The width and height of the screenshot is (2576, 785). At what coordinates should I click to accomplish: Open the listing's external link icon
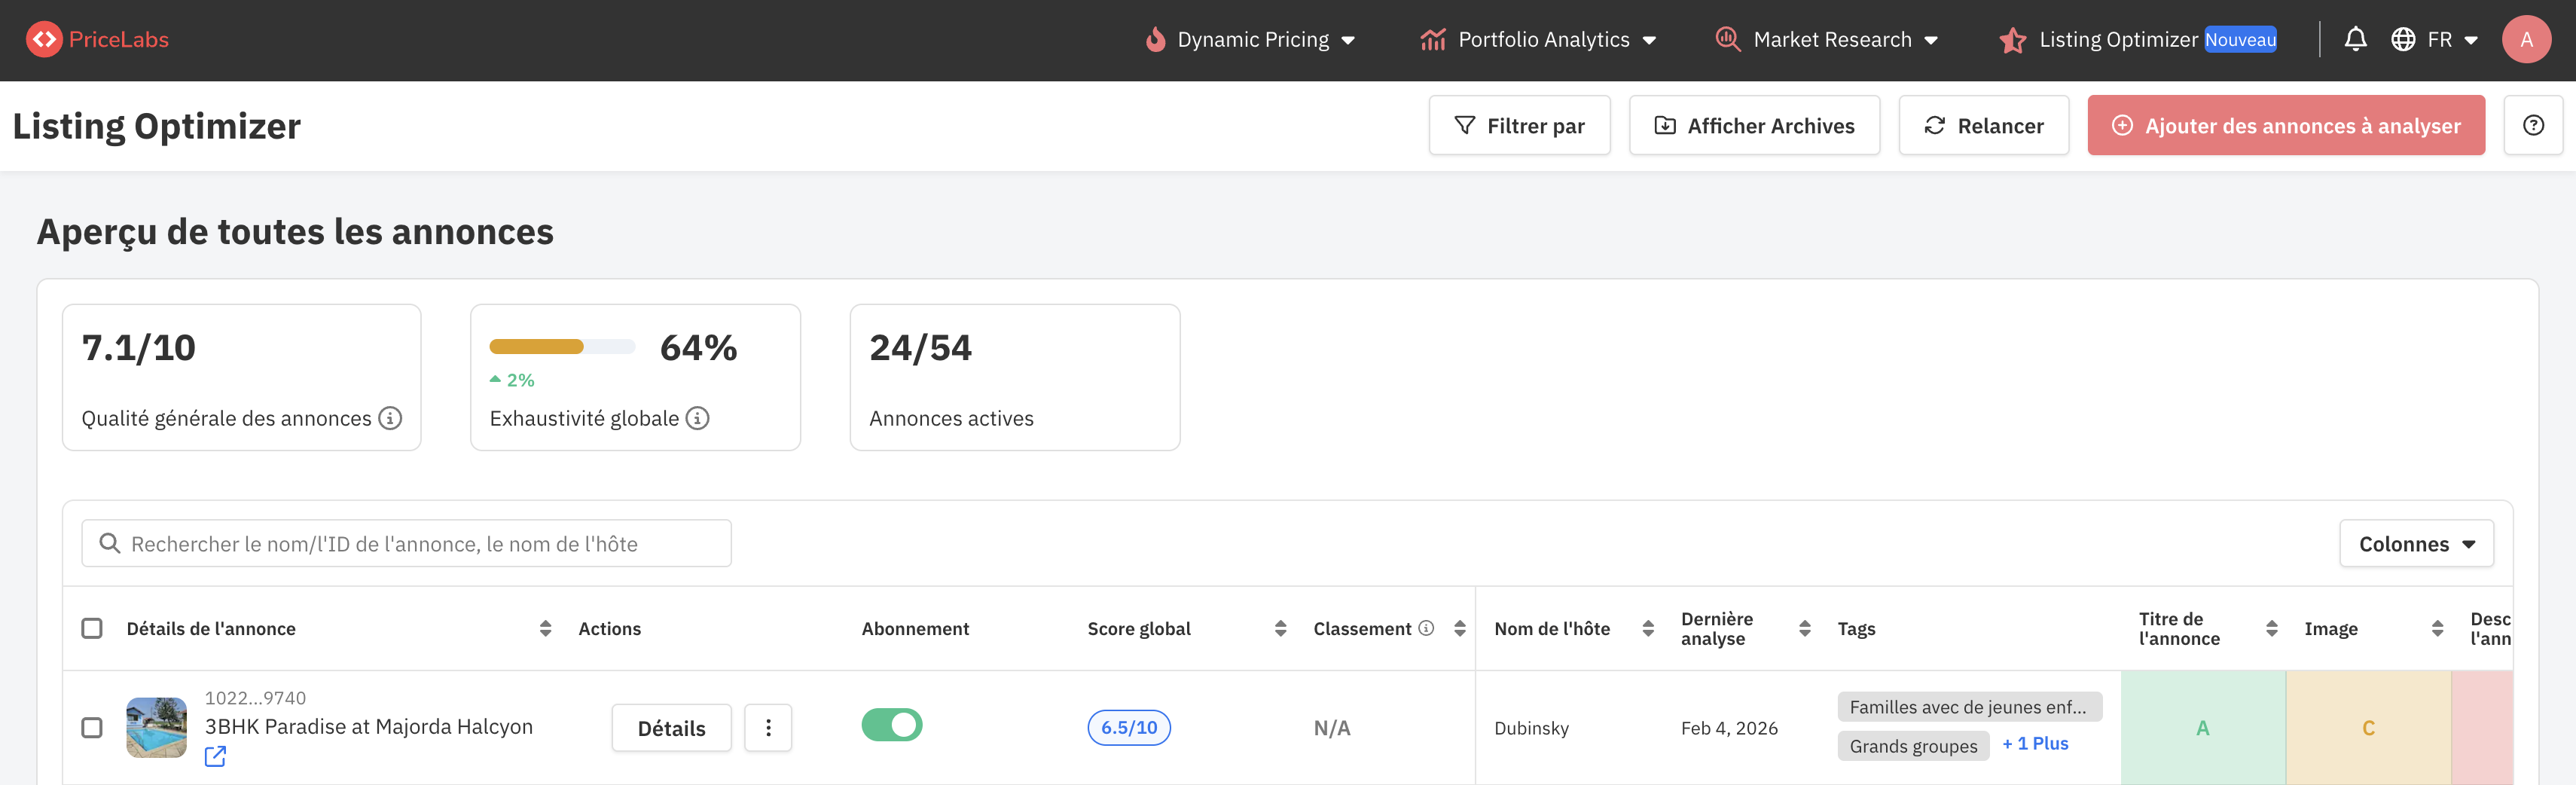click(215, 757)
